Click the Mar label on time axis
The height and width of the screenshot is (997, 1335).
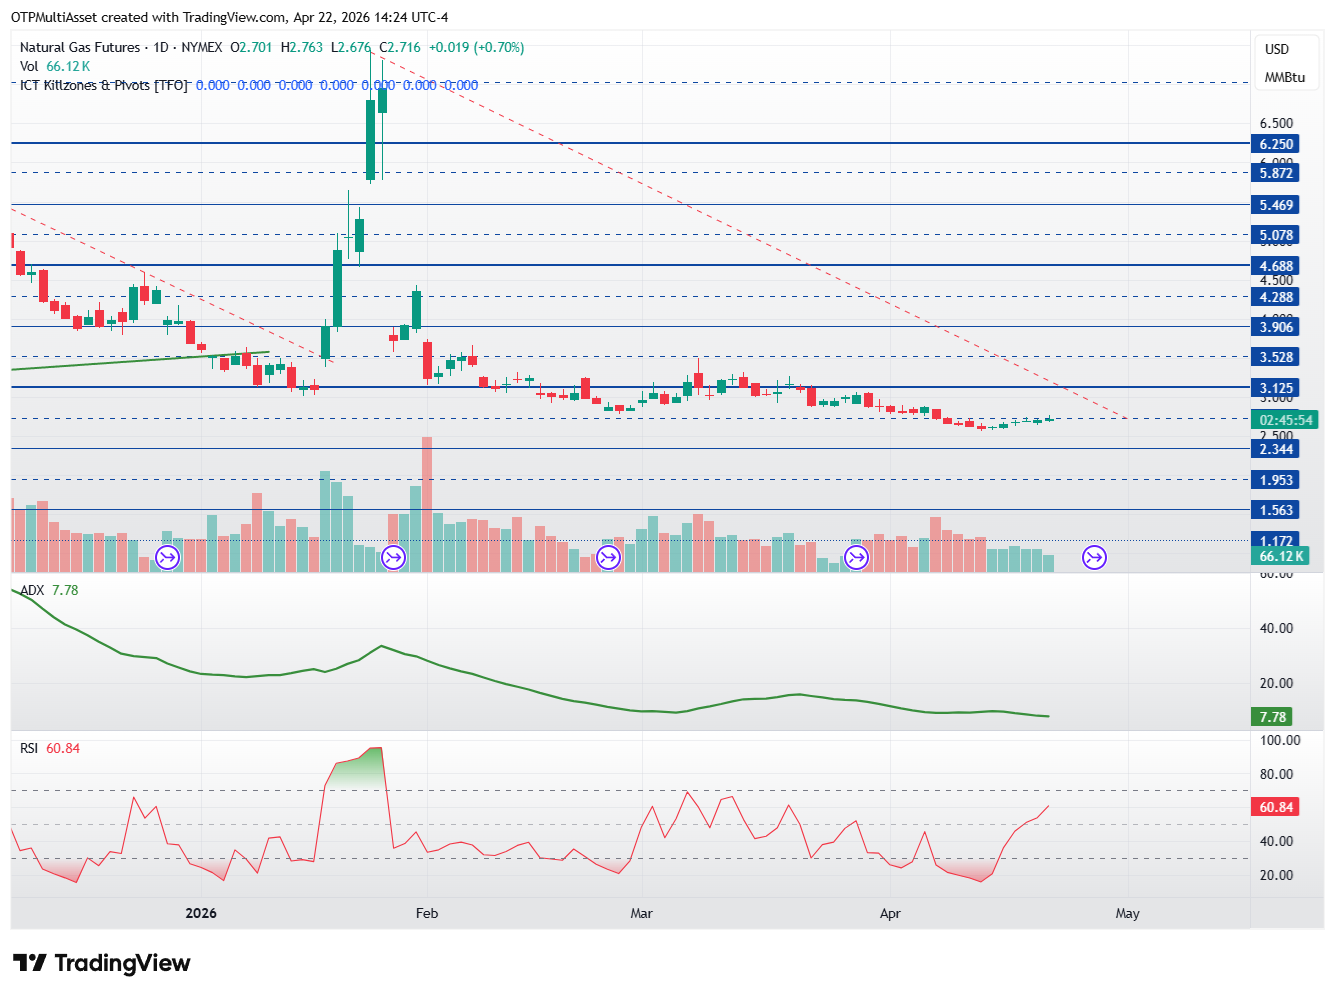point(641,913)
